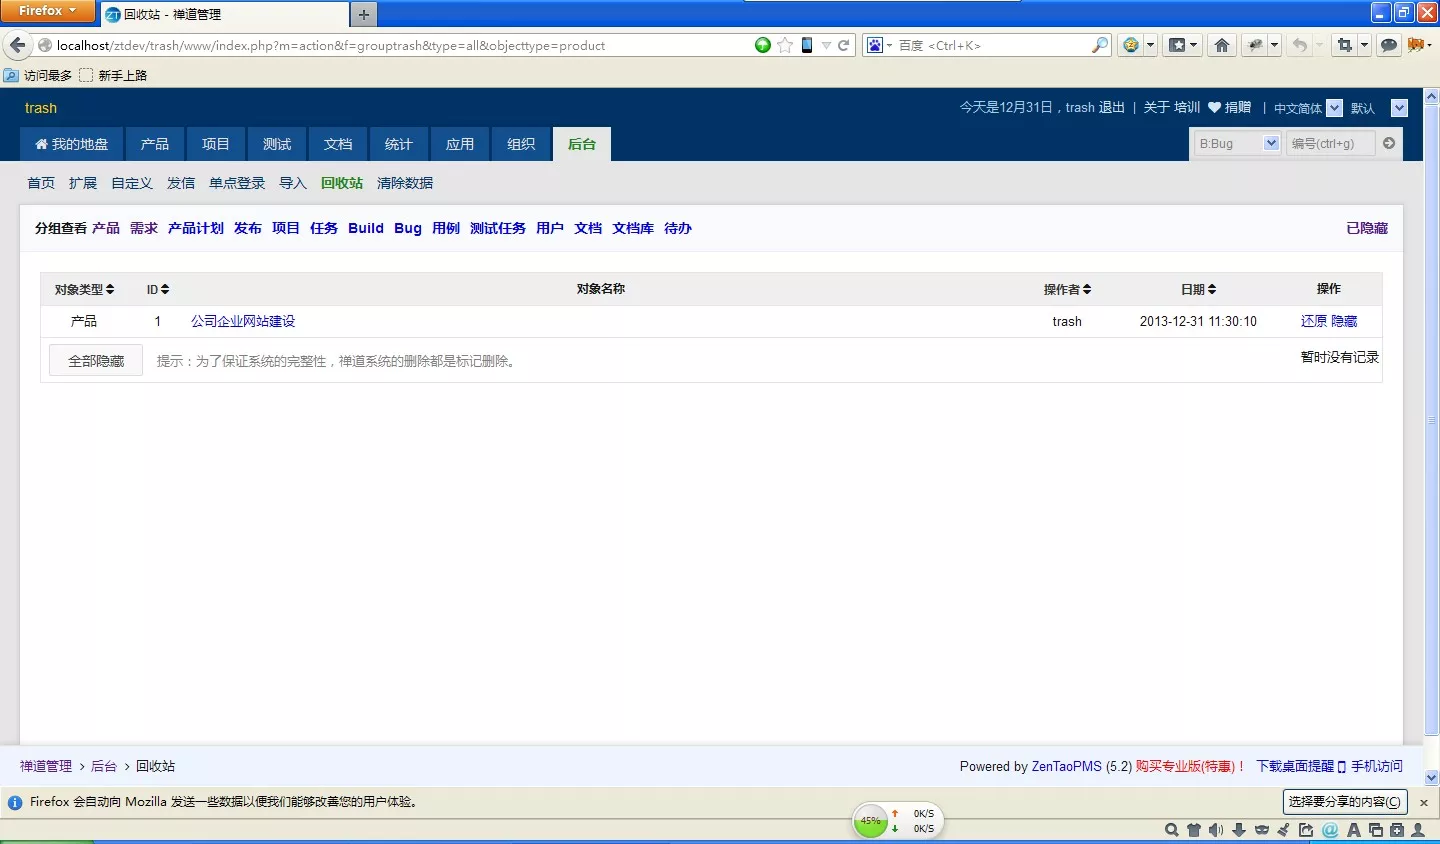Screen dimensions: 1440x844
Task: Click the page scrollbar down arrow
Action: pos(1431,777)
